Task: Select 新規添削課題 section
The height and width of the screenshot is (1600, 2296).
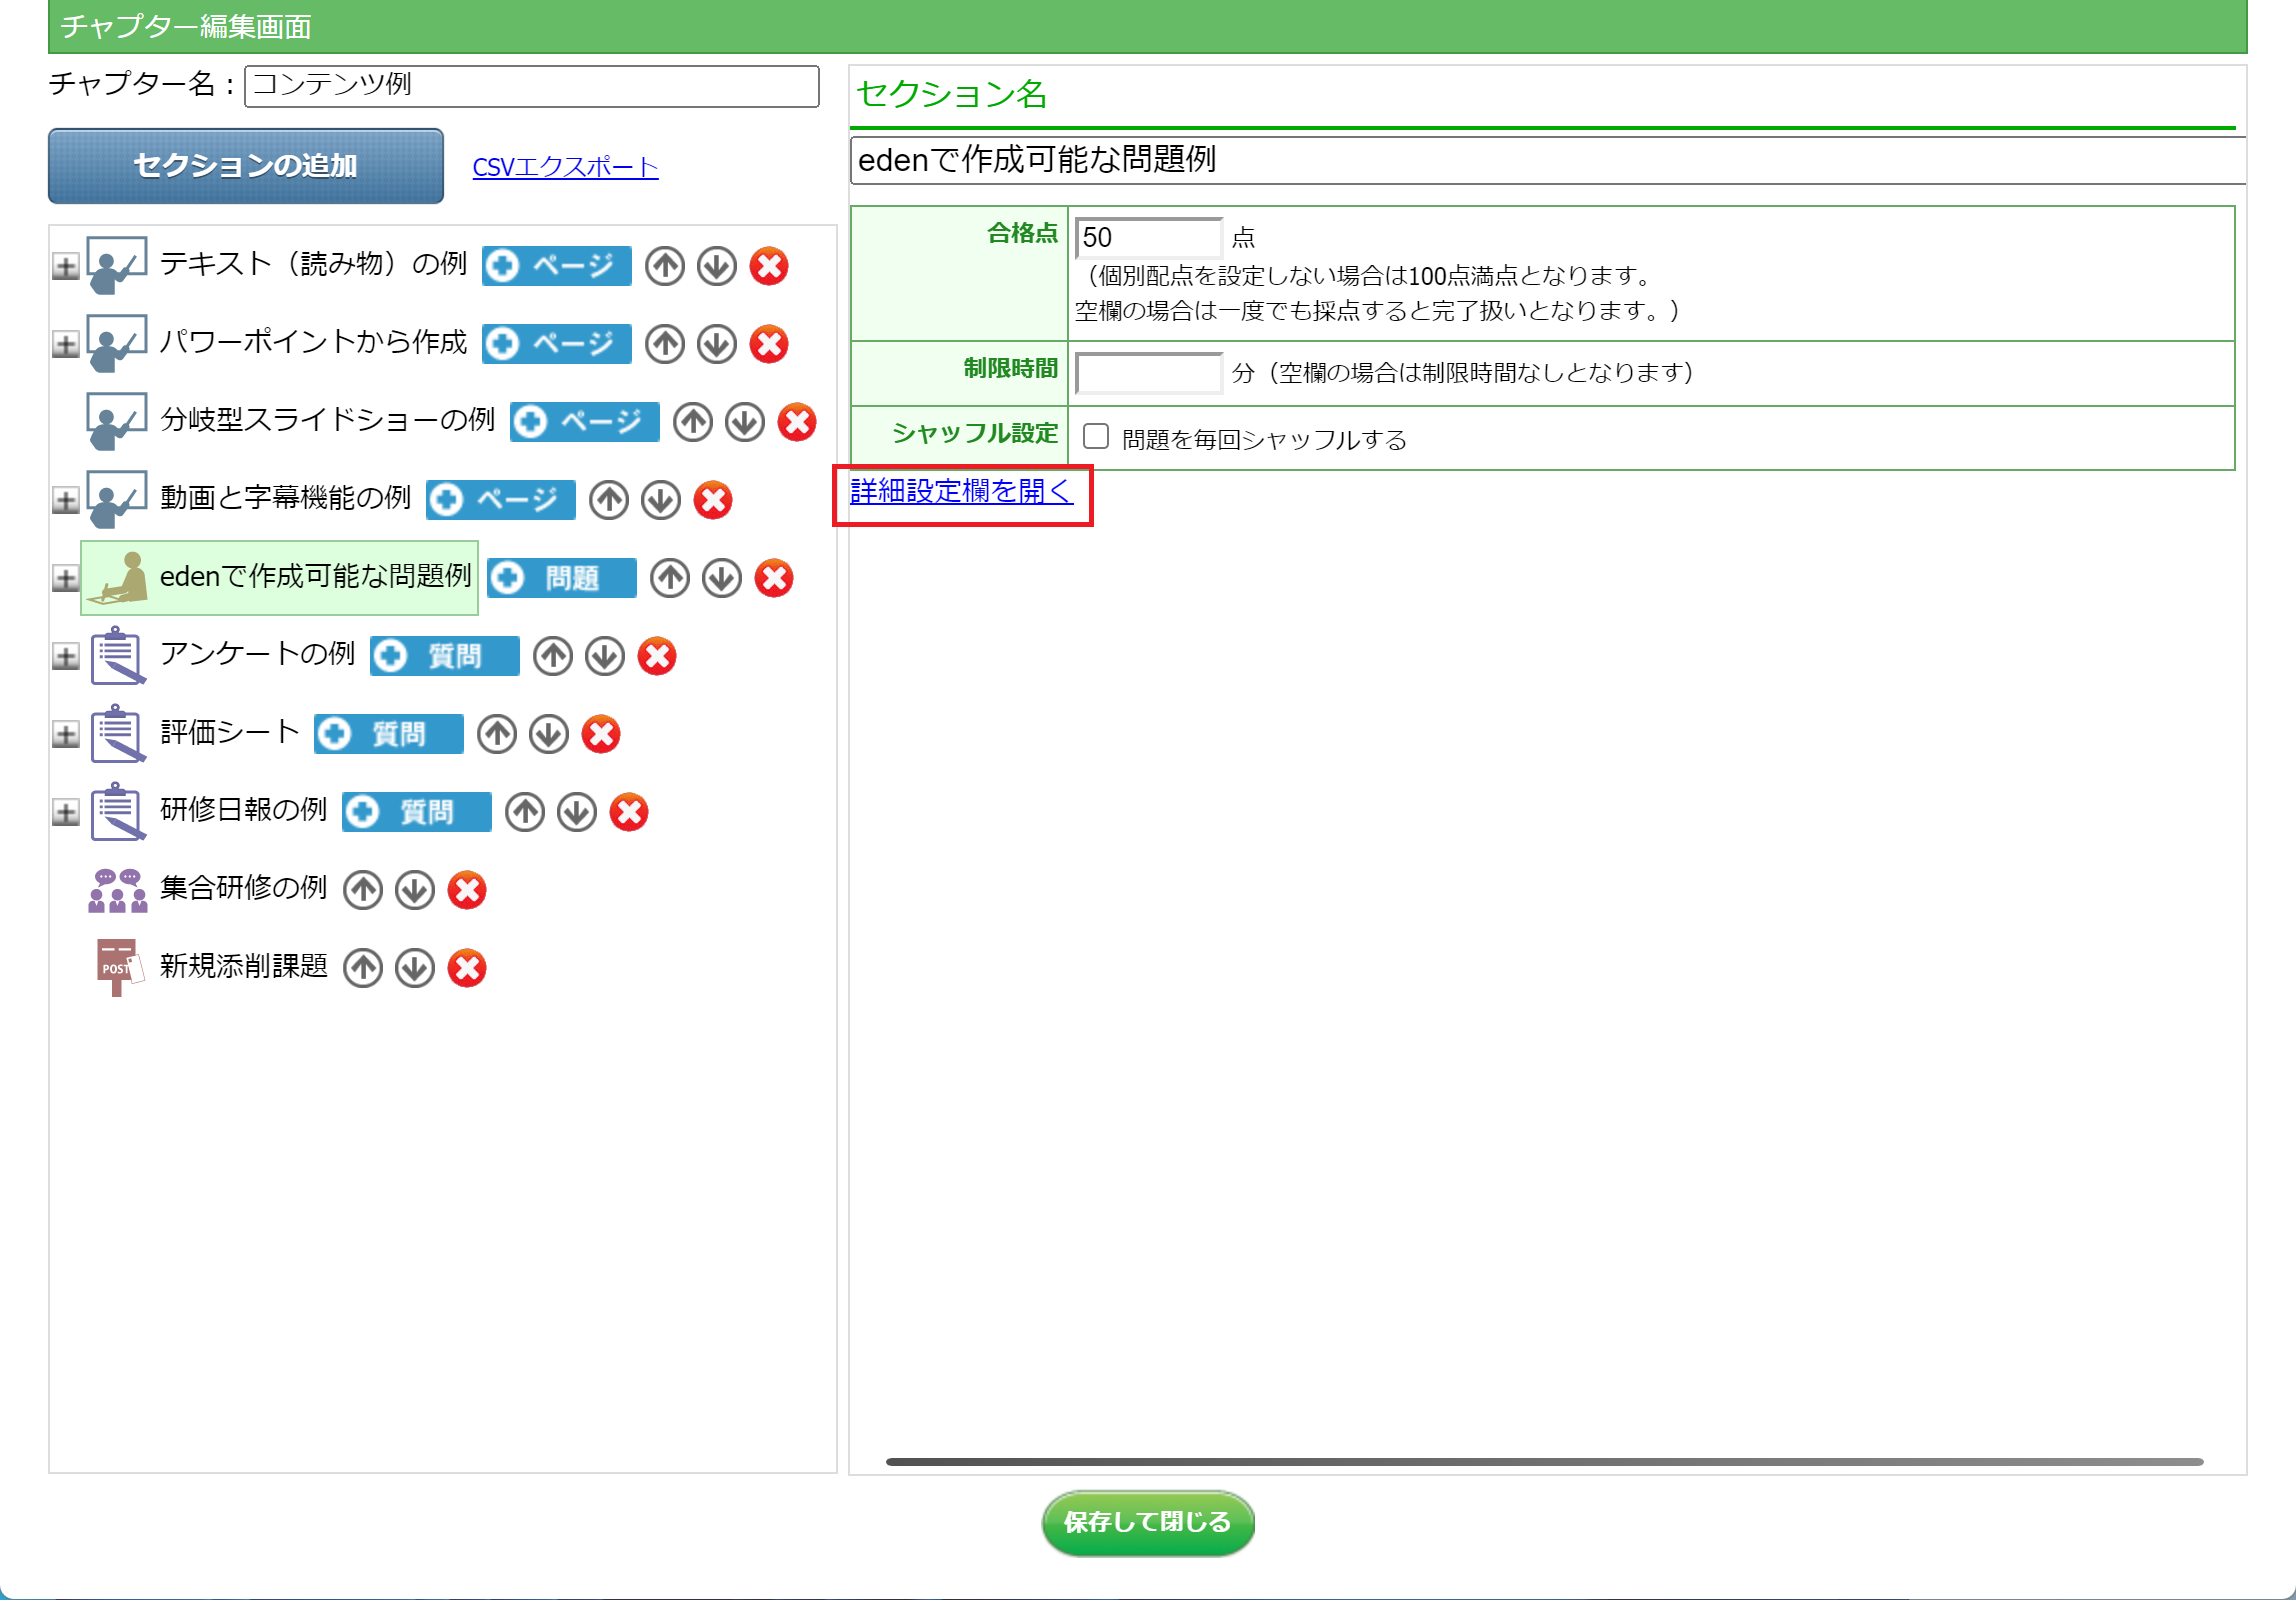Action: (244, 966)
